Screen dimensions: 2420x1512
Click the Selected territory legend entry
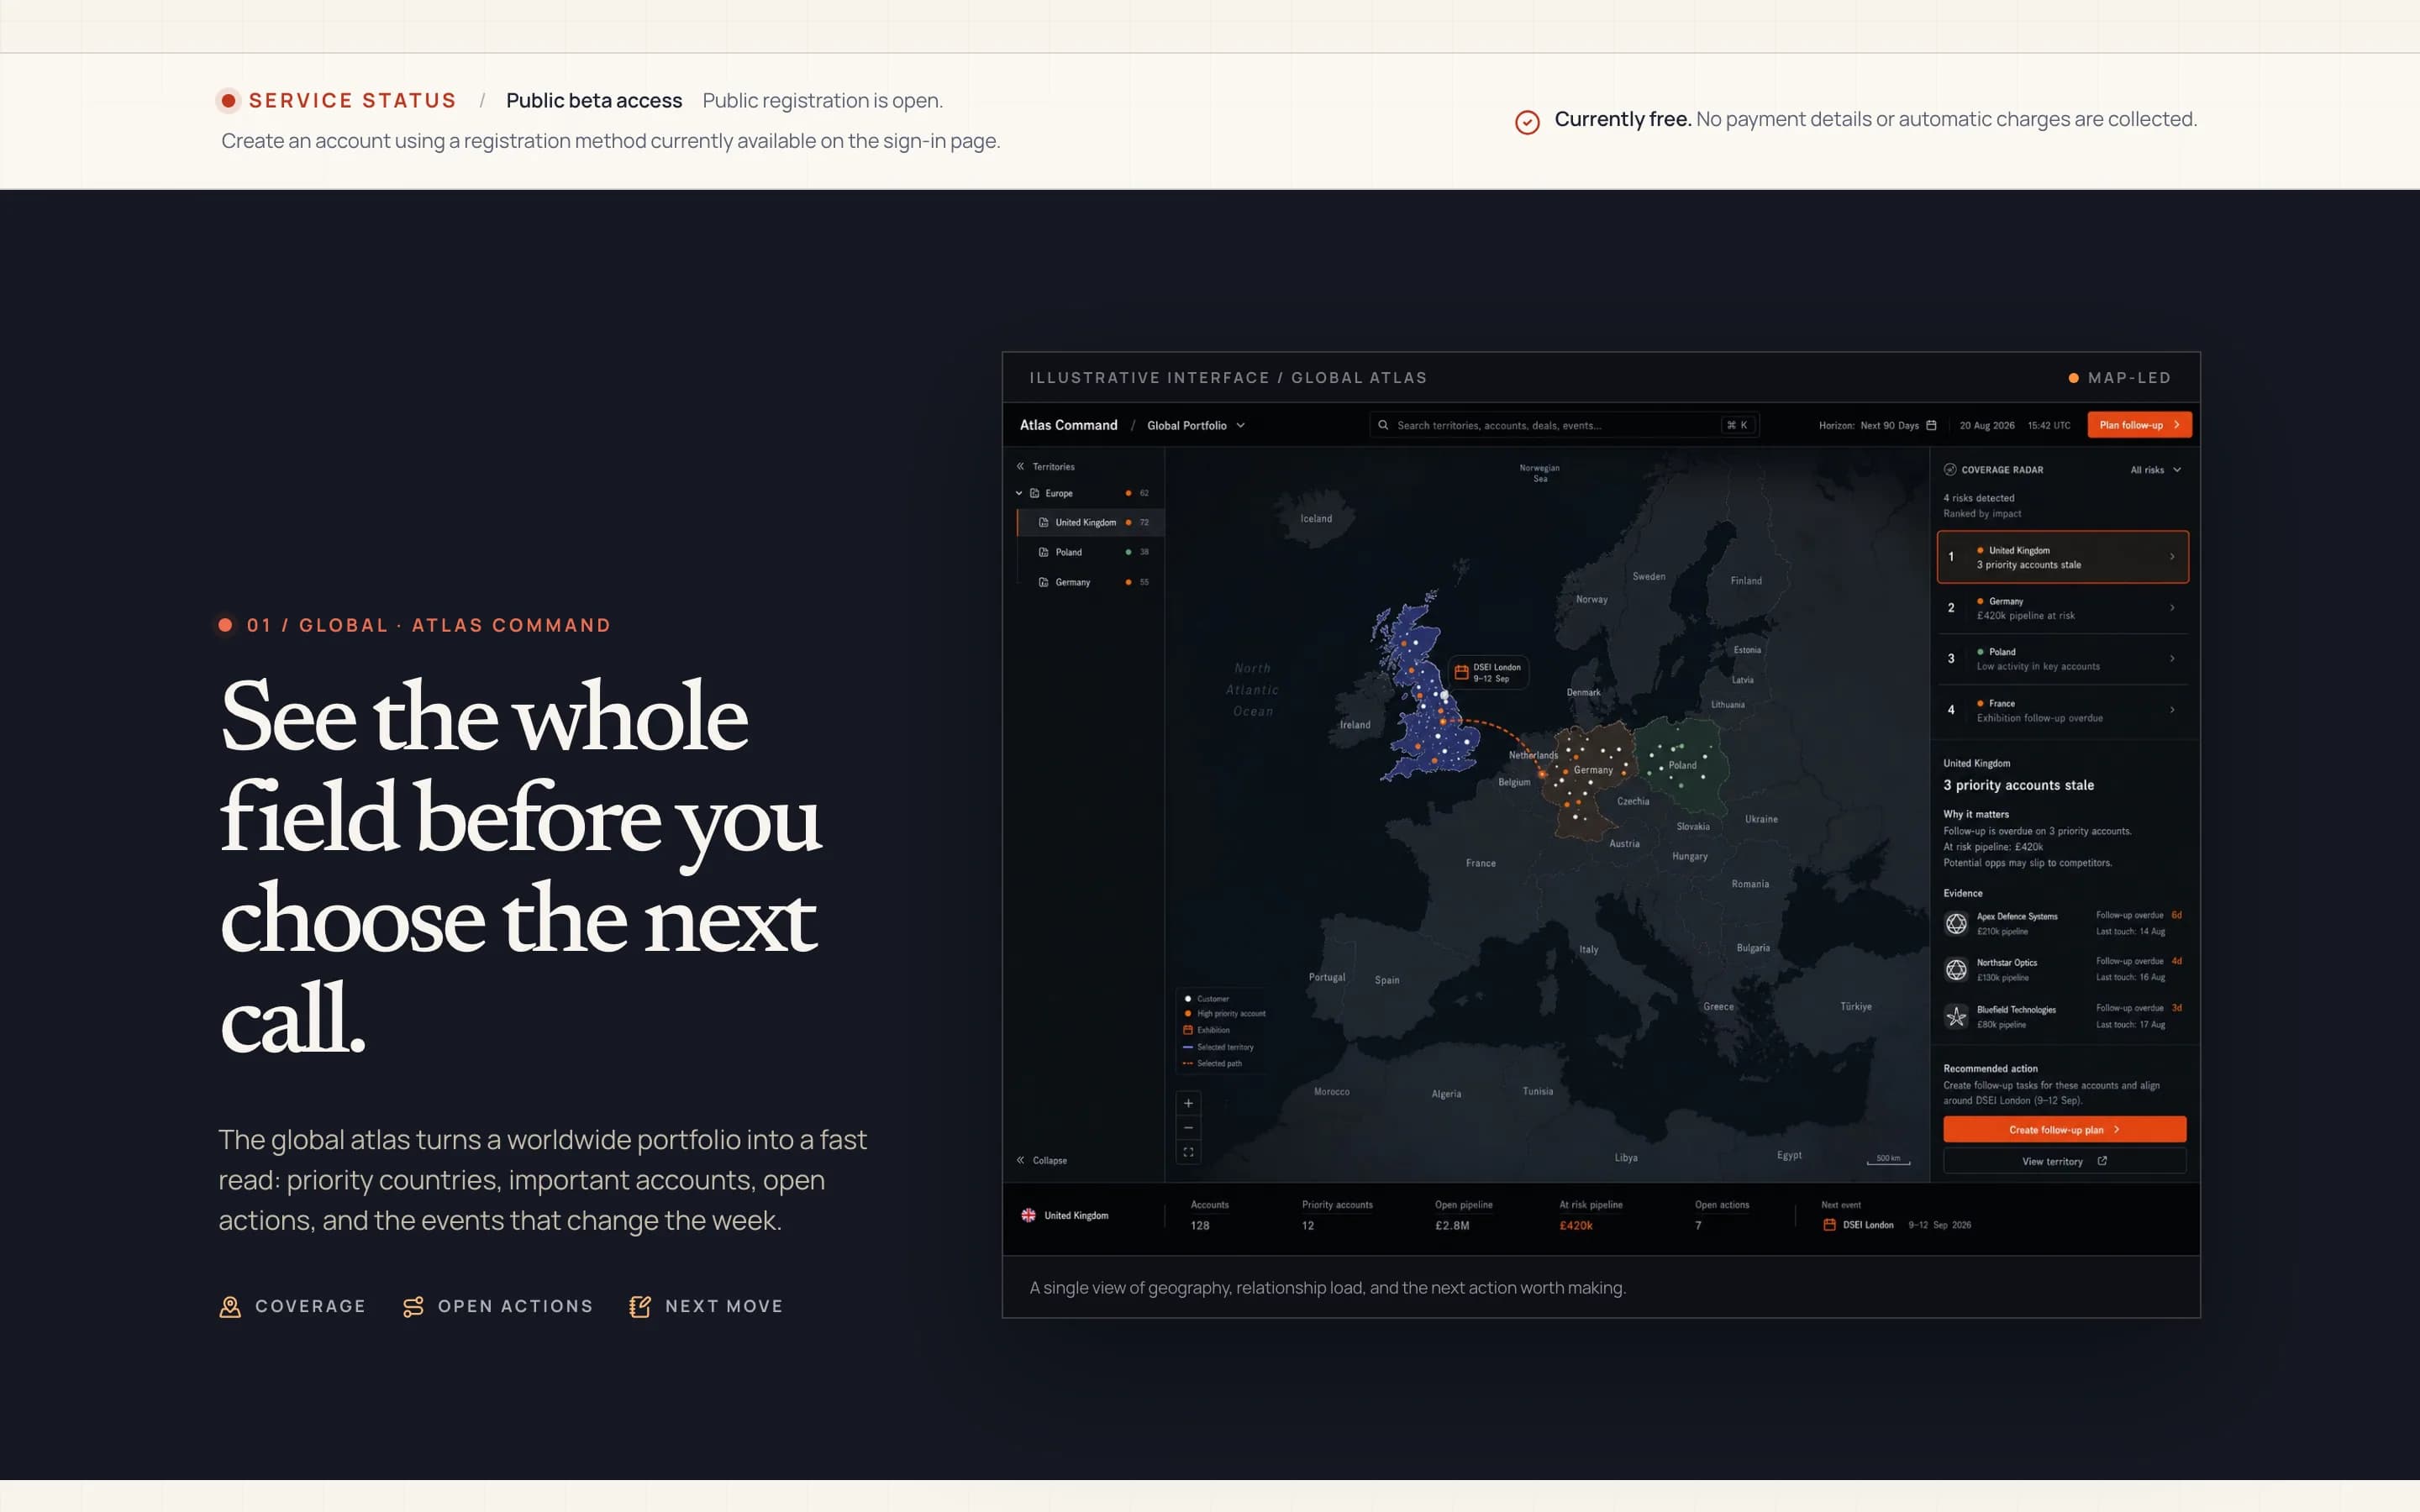point(1218,1047)
